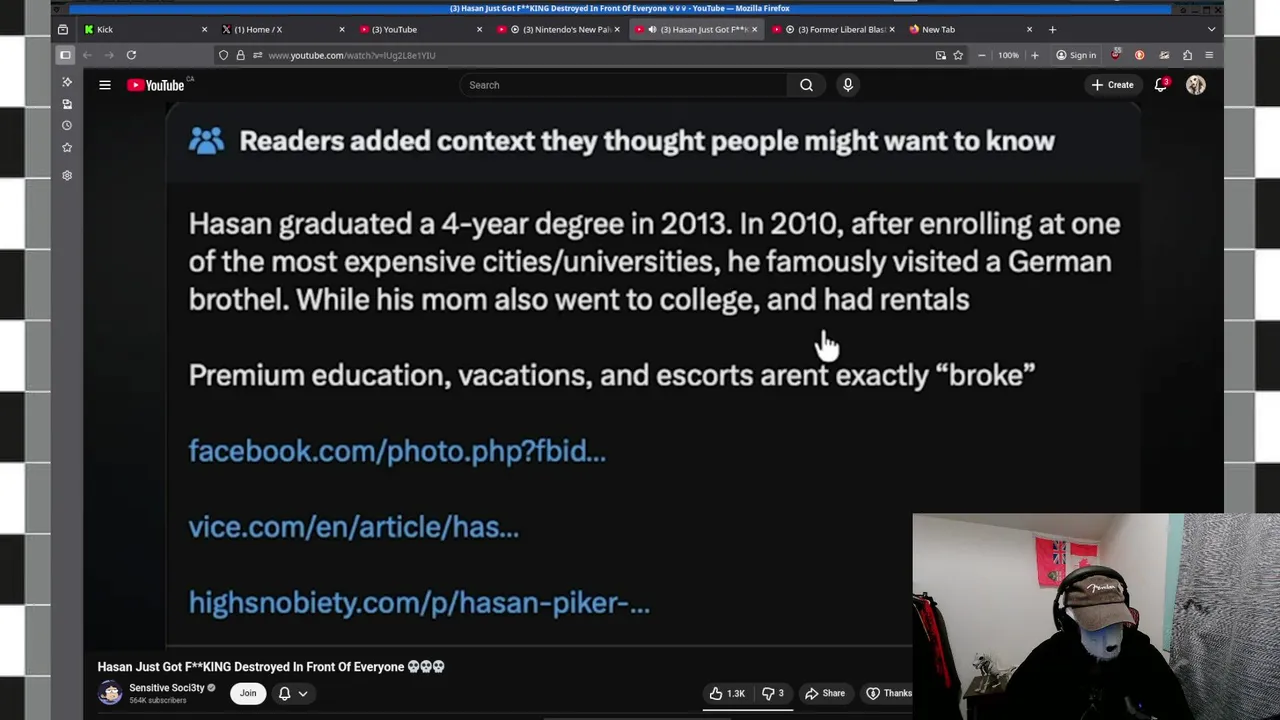This screenshot has width=1280, height=720.
Task: Switch to the New Tab tab
Action: (971, 29)
